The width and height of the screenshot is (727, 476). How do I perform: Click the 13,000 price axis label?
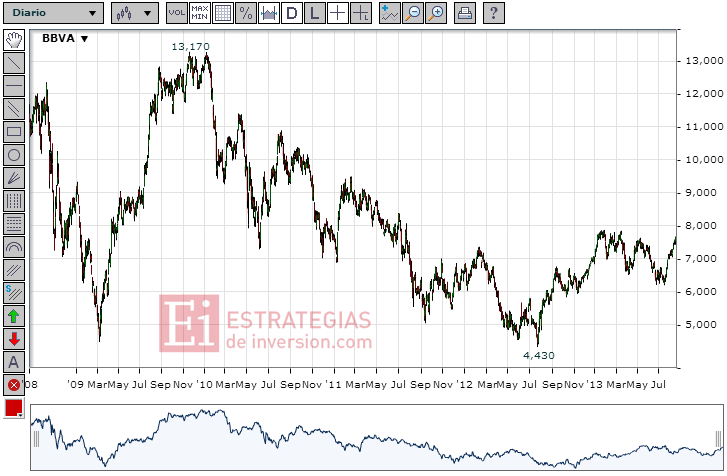705,61
